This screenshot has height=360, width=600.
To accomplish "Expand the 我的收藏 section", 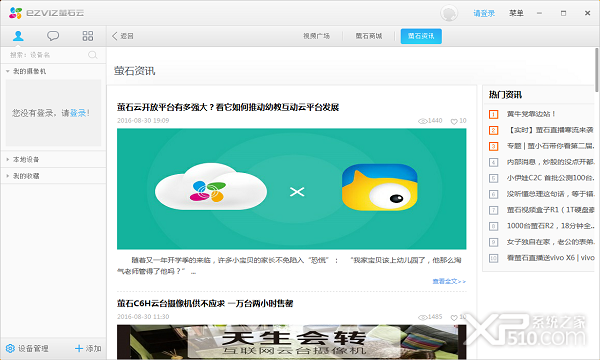I will pos(8,176).
